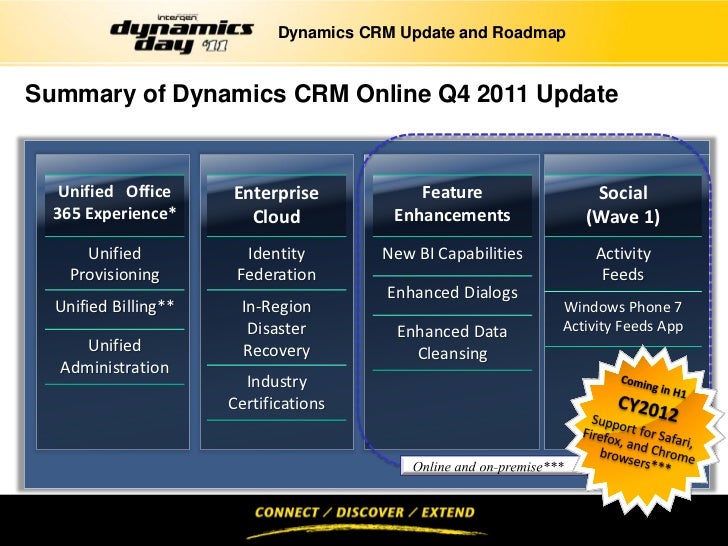Click the CONNECT / DISCOVER / EXTEND tagline
This screenshot has width=728, height=546.
(365, 513)
